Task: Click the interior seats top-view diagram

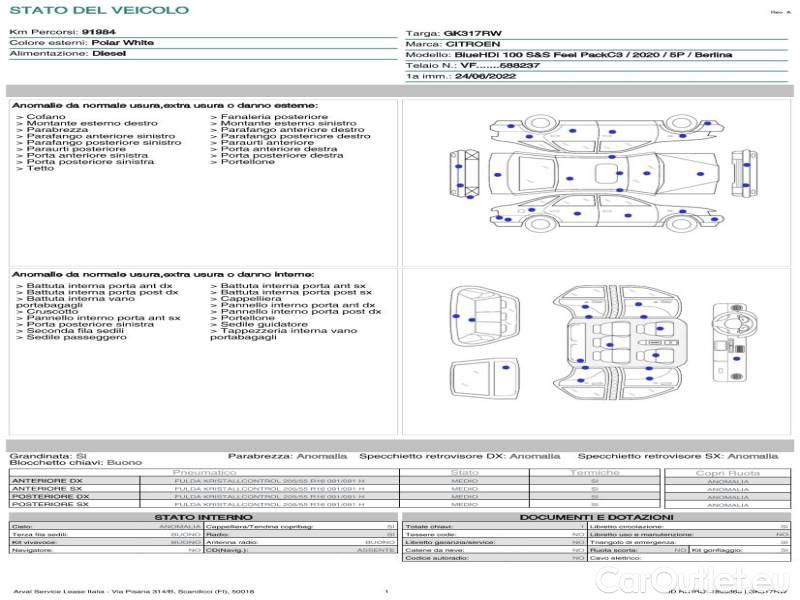Action: [617, 342]
